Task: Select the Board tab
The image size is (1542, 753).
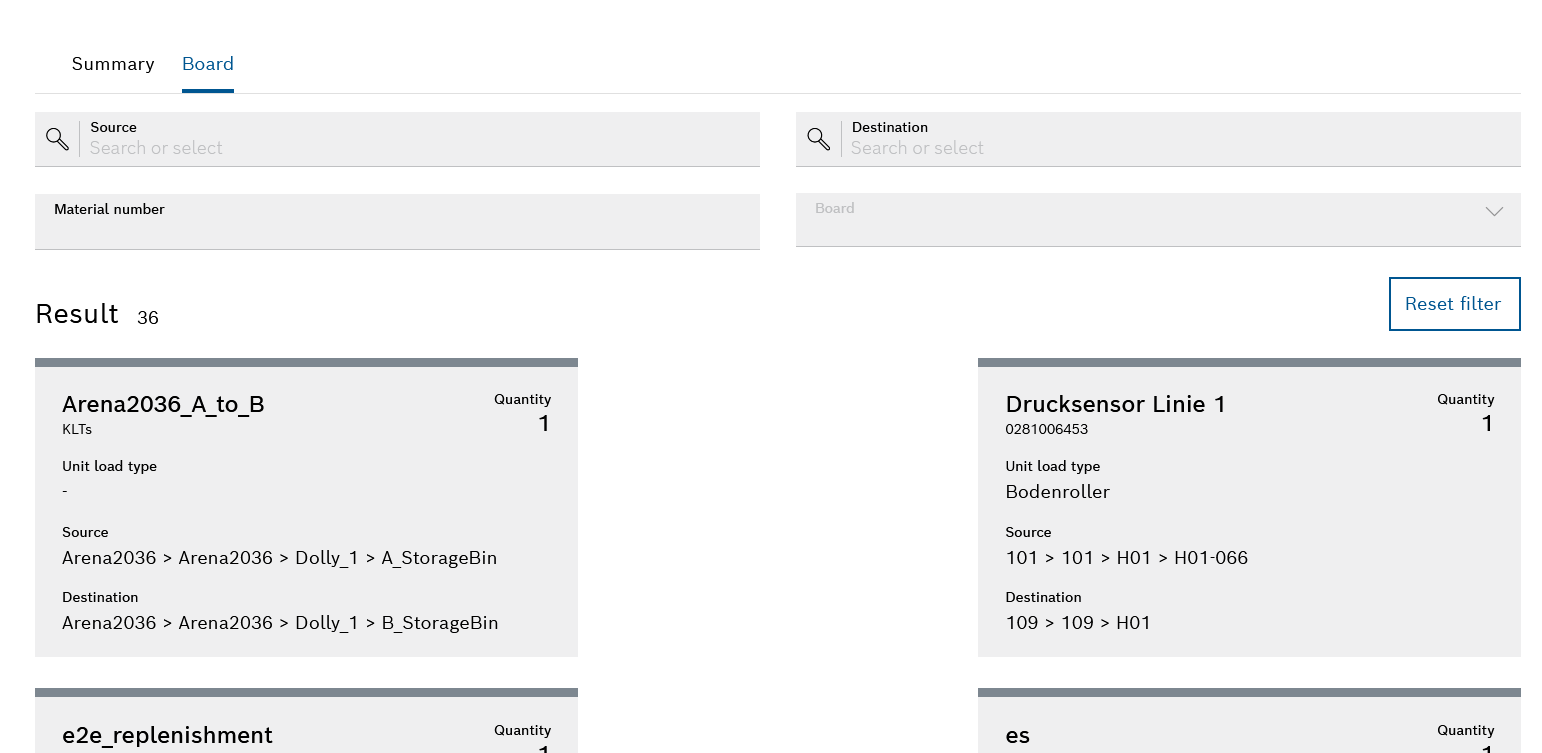Action: pos(208,64)
